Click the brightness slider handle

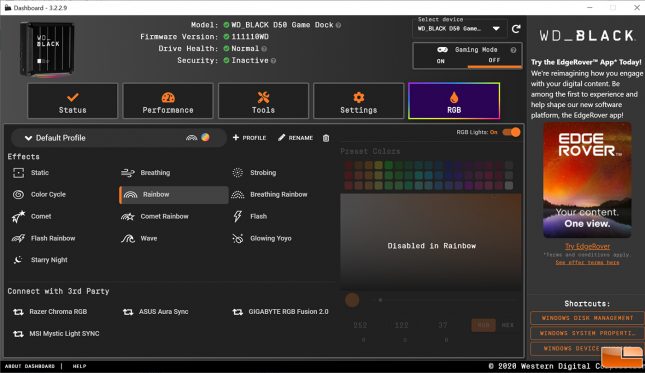tap(380, 300)
